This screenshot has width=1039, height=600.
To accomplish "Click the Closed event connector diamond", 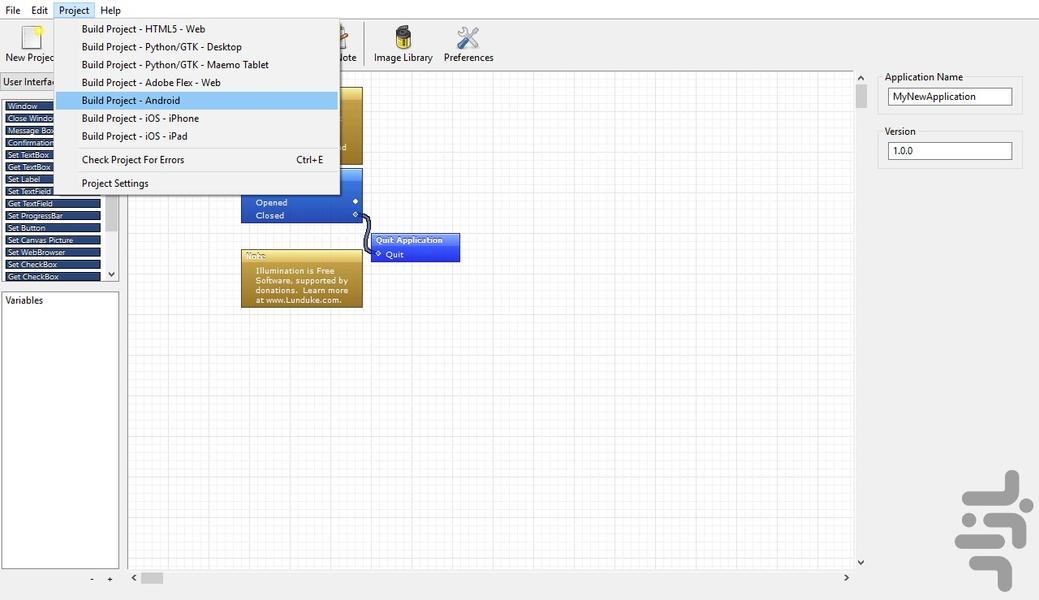I will [355, 215].
